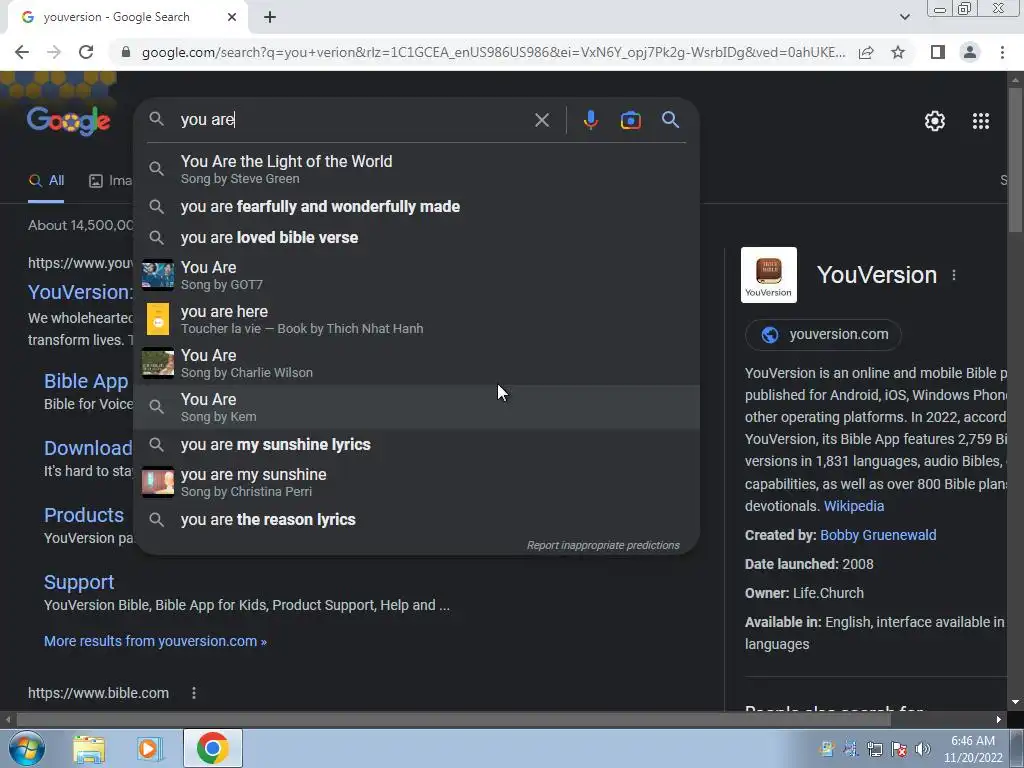Screen dimensions: 1024x768
Task: Choose 'you are fearfully and wonderfully made'
Action: 417,206
